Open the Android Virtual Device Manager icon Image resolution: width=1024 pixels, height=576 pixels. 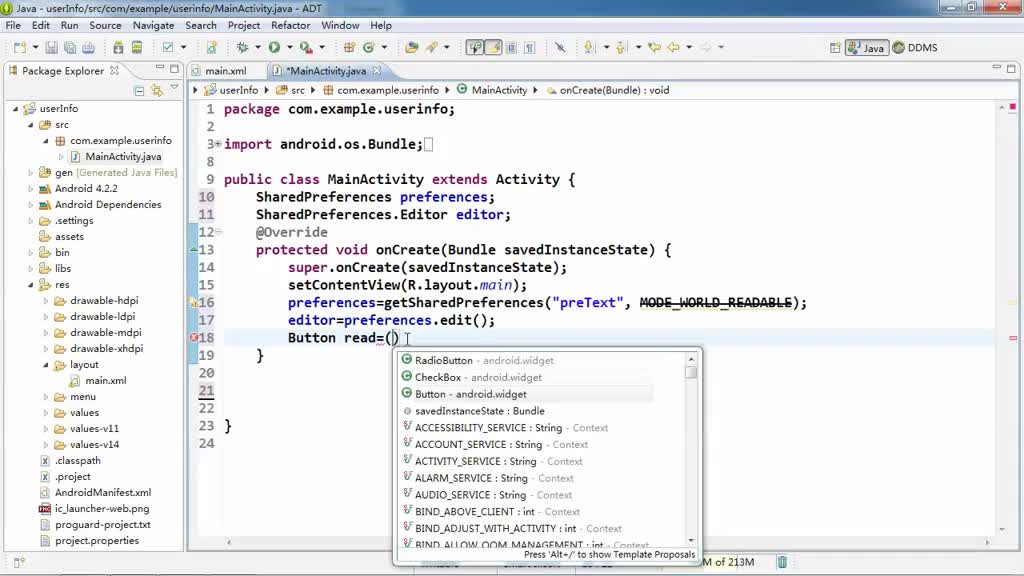137,48
